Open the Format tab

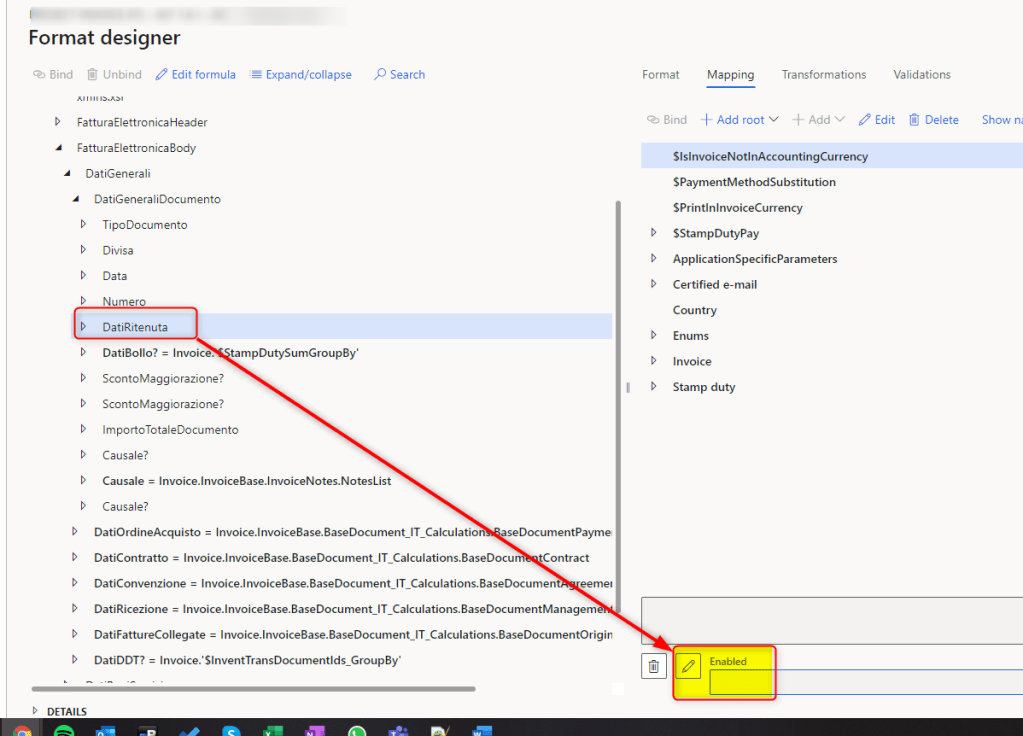(660, 75)
